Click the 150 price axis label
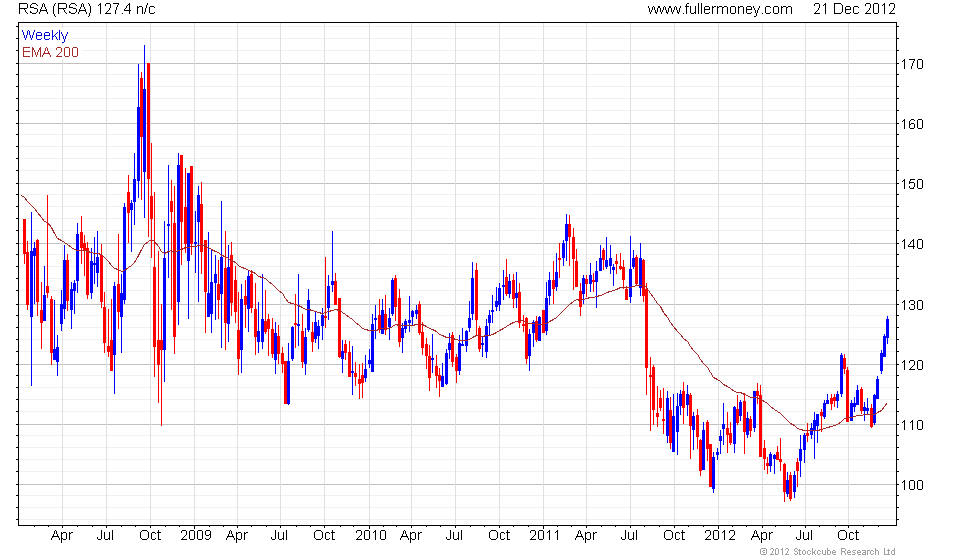This screenshot has height=560, width=980. tap(912, 184)
